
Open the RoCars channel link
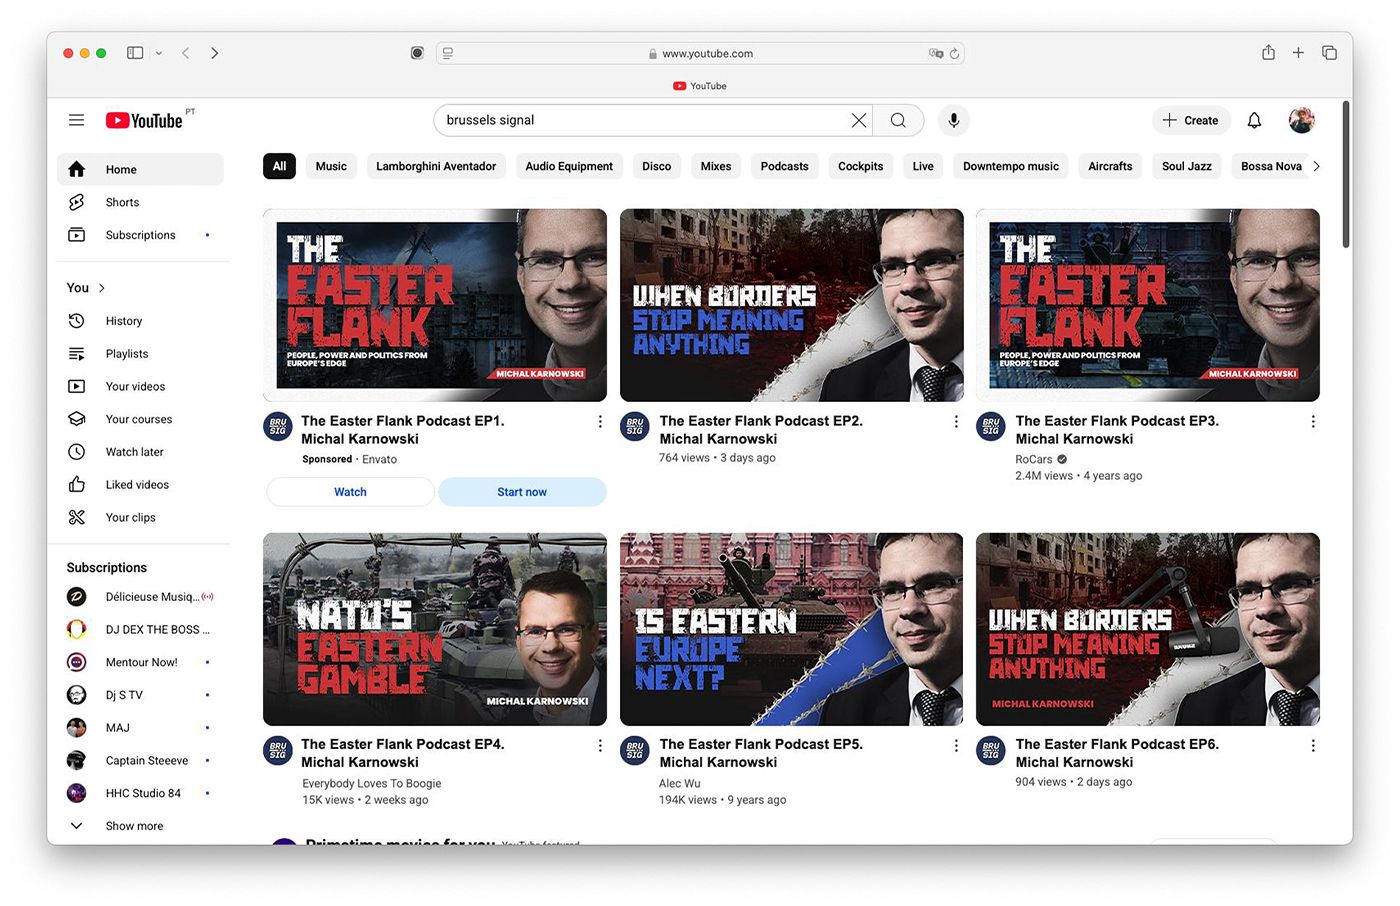[1034, 460]
